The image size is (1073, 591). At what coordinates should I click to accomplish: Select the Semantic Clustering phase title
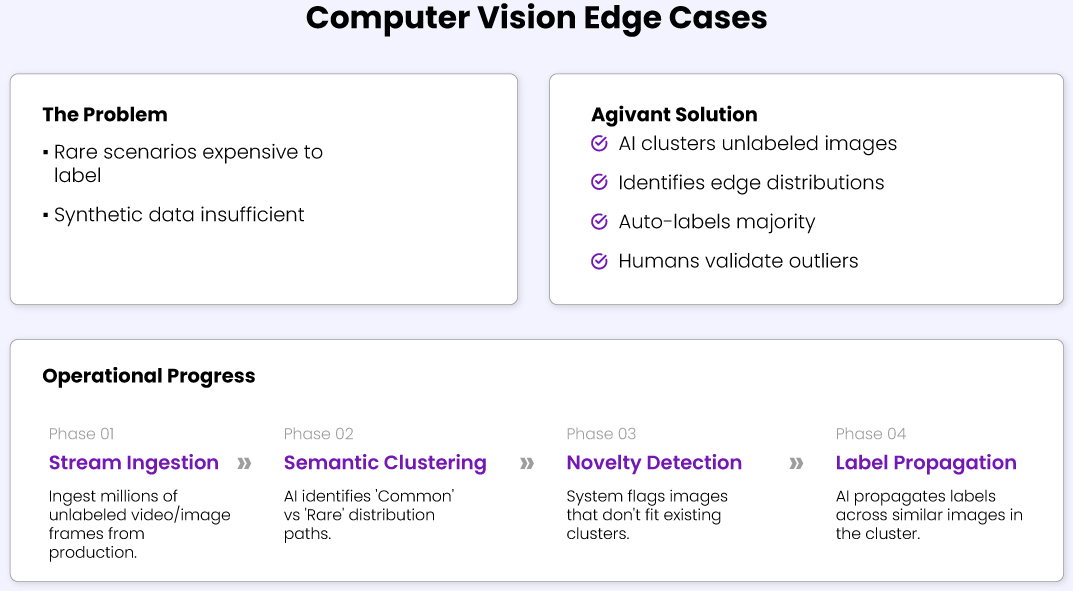pos(385,463)
